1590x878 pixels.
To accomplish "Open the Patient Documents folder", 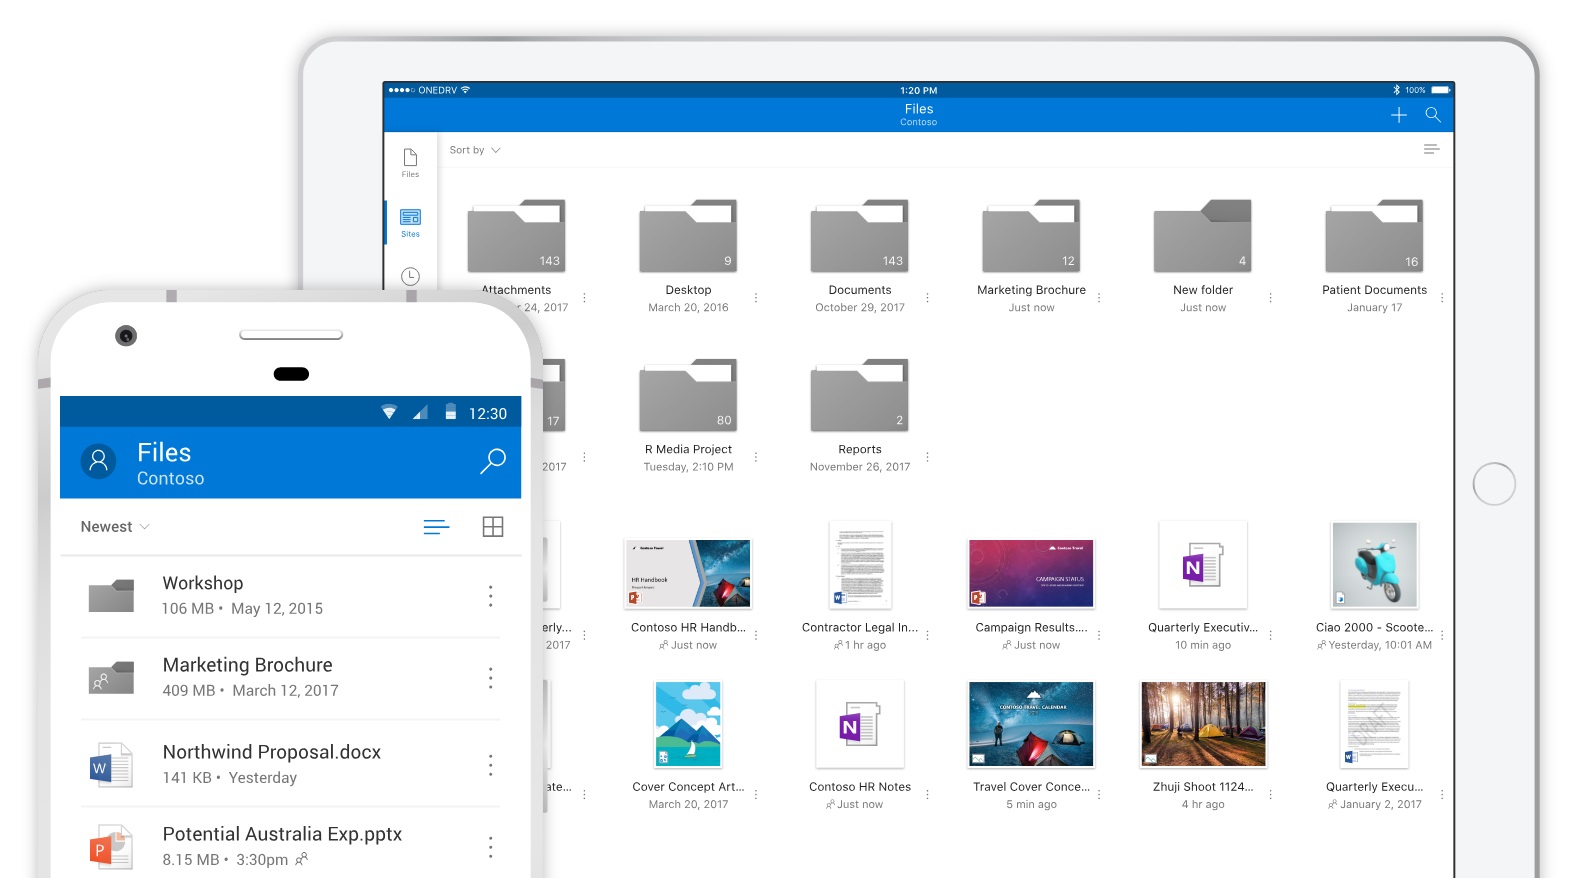I will [x=1374, y=238].
